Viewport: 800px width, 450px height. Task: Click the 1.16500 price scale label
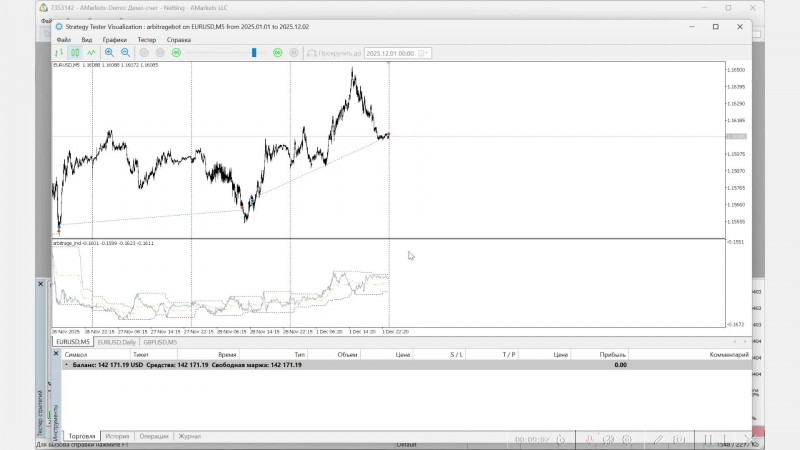tap(736, 70)
